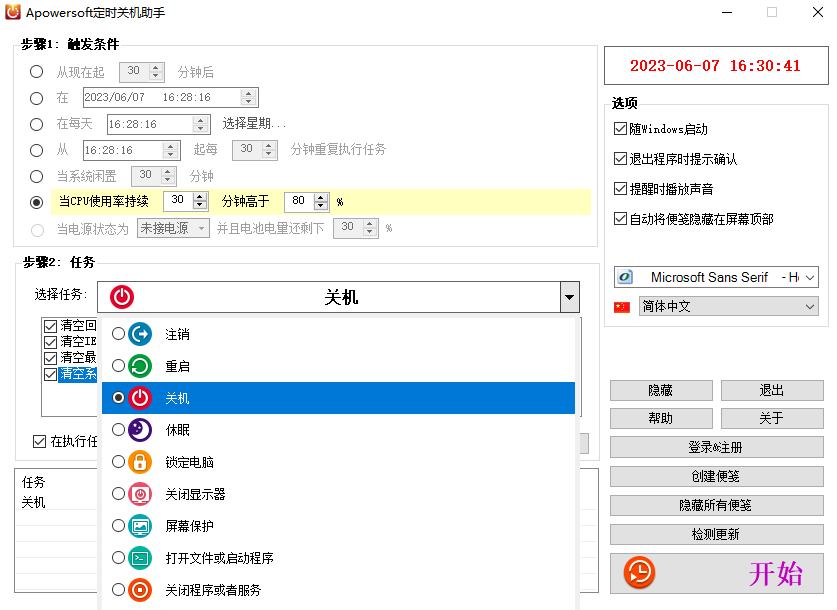Toggle 自动将便笺隐藏在屏幕顶部 checkbox
This screenshot has height=610, width=837.
point(620,218)
